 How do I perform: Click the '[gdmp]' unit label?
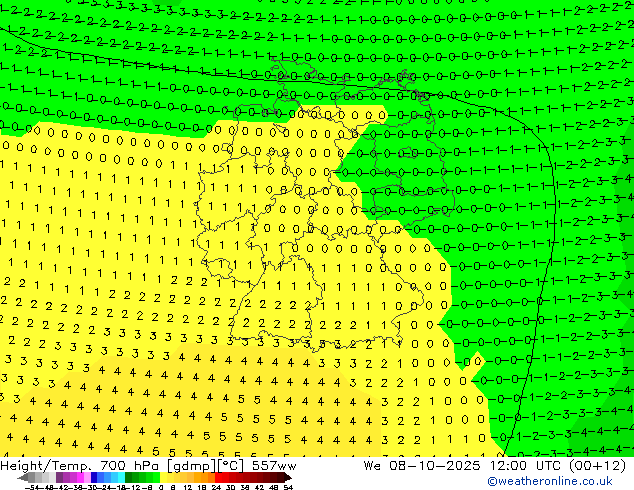pos(191,467)
